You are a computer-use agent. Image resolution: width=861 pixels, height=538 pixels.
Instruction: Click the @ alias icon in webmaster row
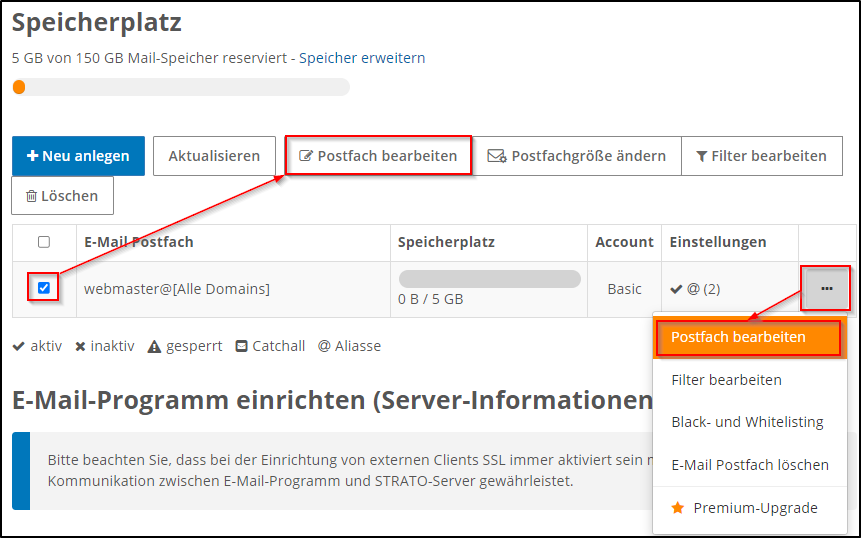tap(693, 289)
